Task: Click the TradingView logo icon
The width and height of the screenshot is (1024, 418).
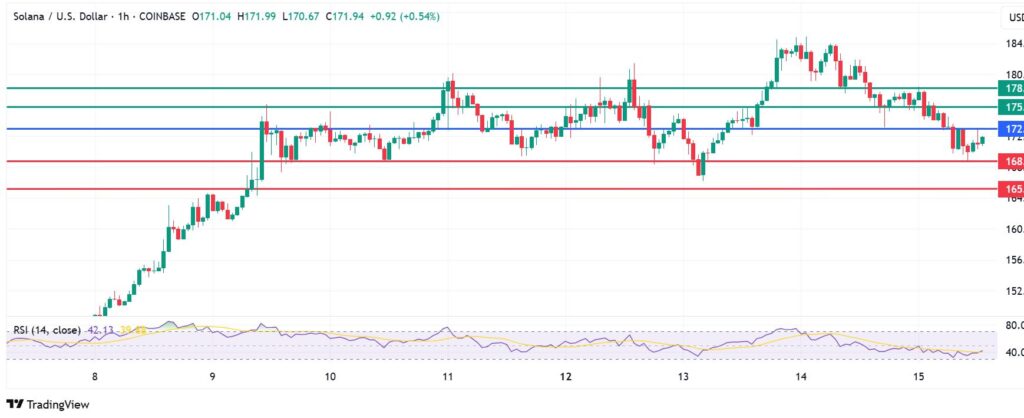Action: [15, 404]
